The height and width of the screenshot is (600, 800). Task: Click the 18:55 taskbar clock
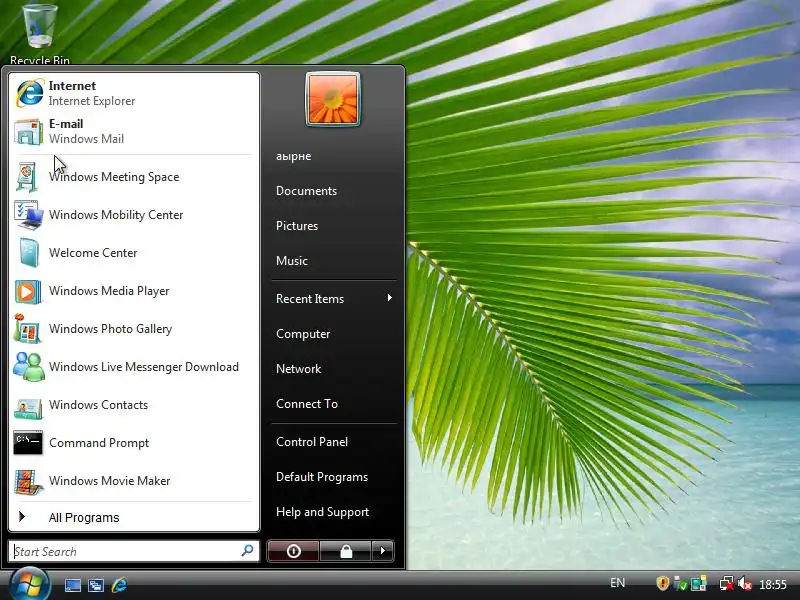772,584
